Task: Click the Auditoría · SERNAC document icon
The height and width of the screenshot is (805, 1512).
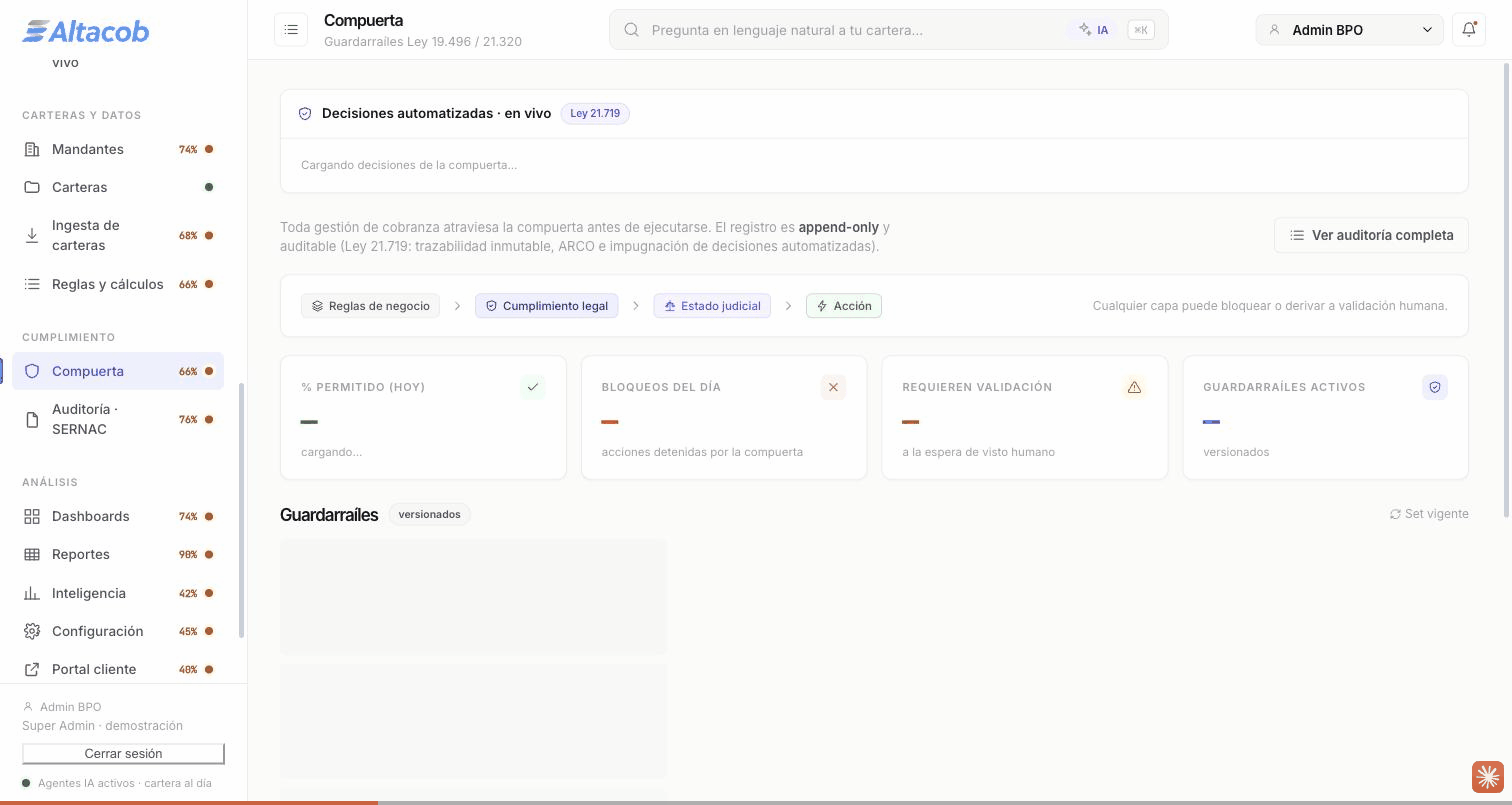Action: [32, 419]
